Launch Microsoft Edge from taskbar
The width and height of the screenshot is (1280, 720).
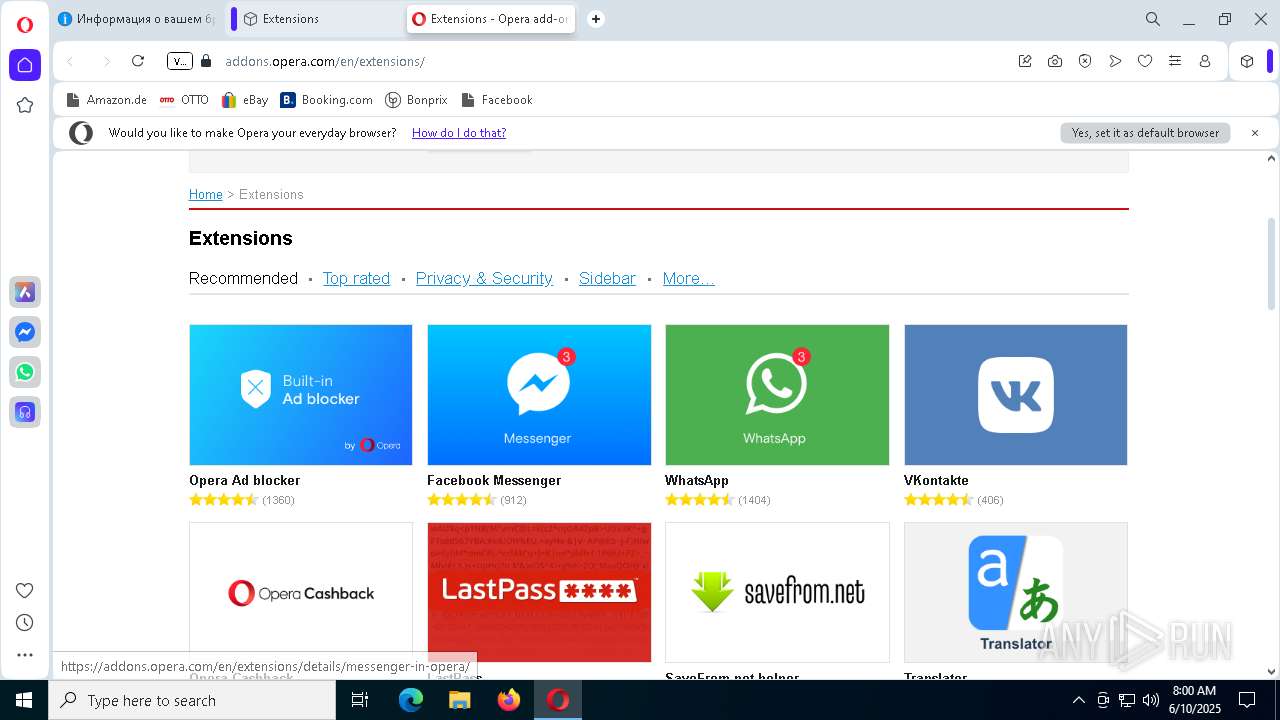coord(410,700)
